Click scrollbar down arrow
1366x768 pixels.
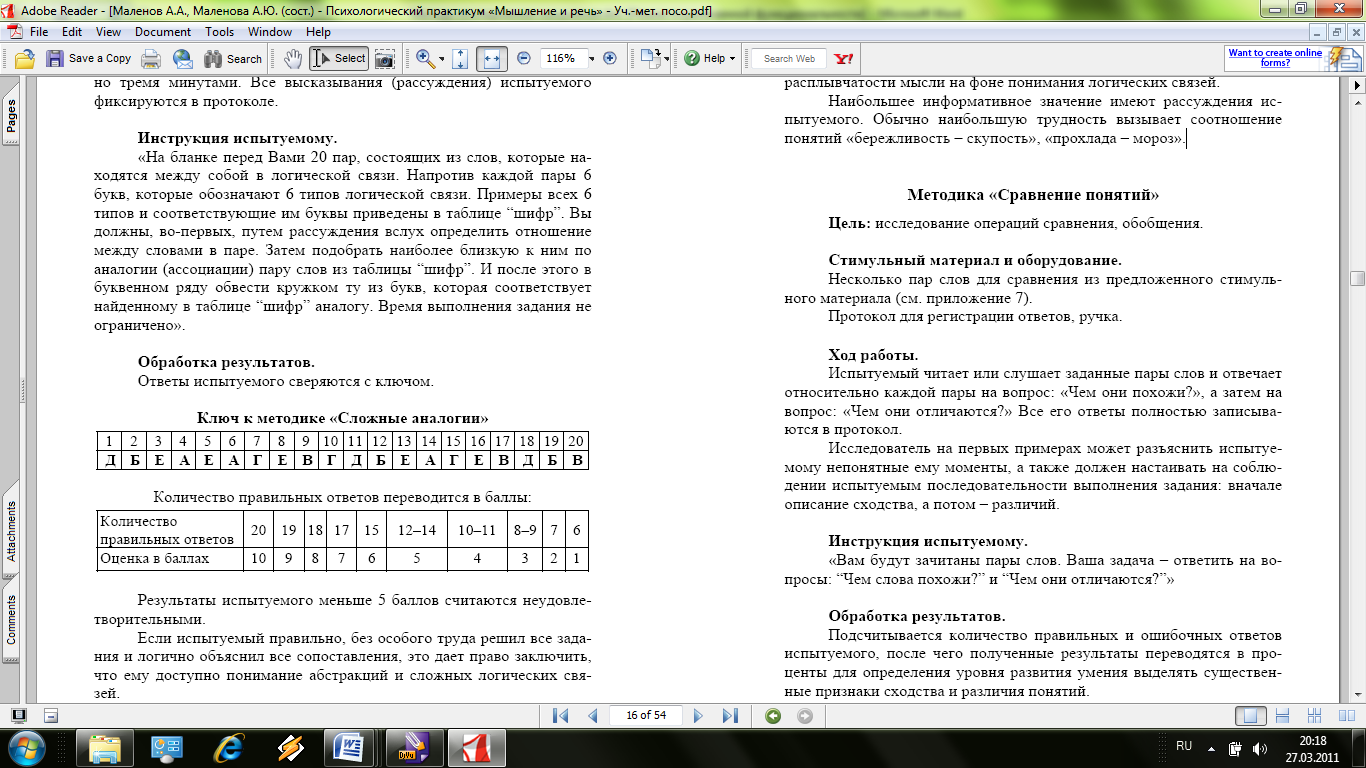[1357, 693]
